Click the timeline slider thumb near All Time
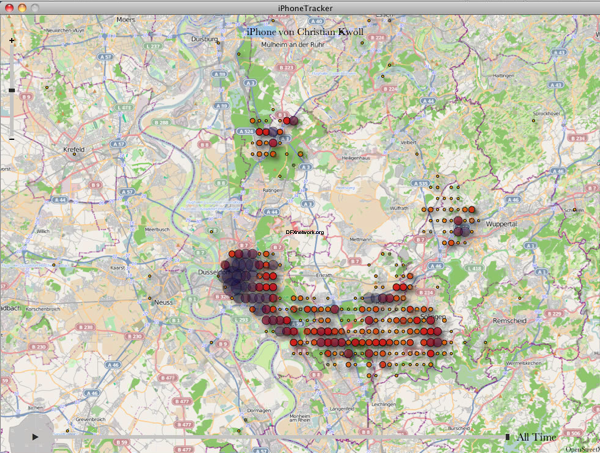This screenshot has width=600, height=453. click(507, 437)
